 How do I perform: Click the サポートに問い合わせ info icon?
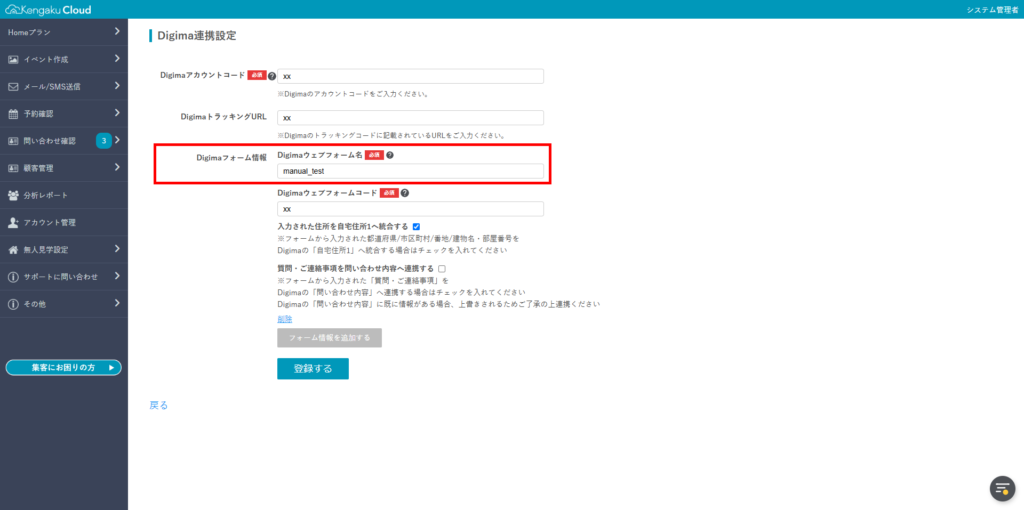13,277
